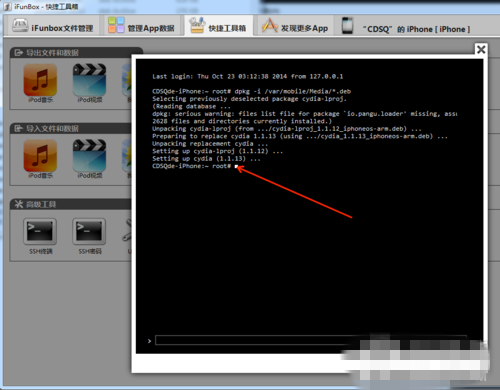Viewport: 500px width, 390px height.
Task: Click 'Unpacking replacement cydia' terminal line
Action: tap(210, 144)
